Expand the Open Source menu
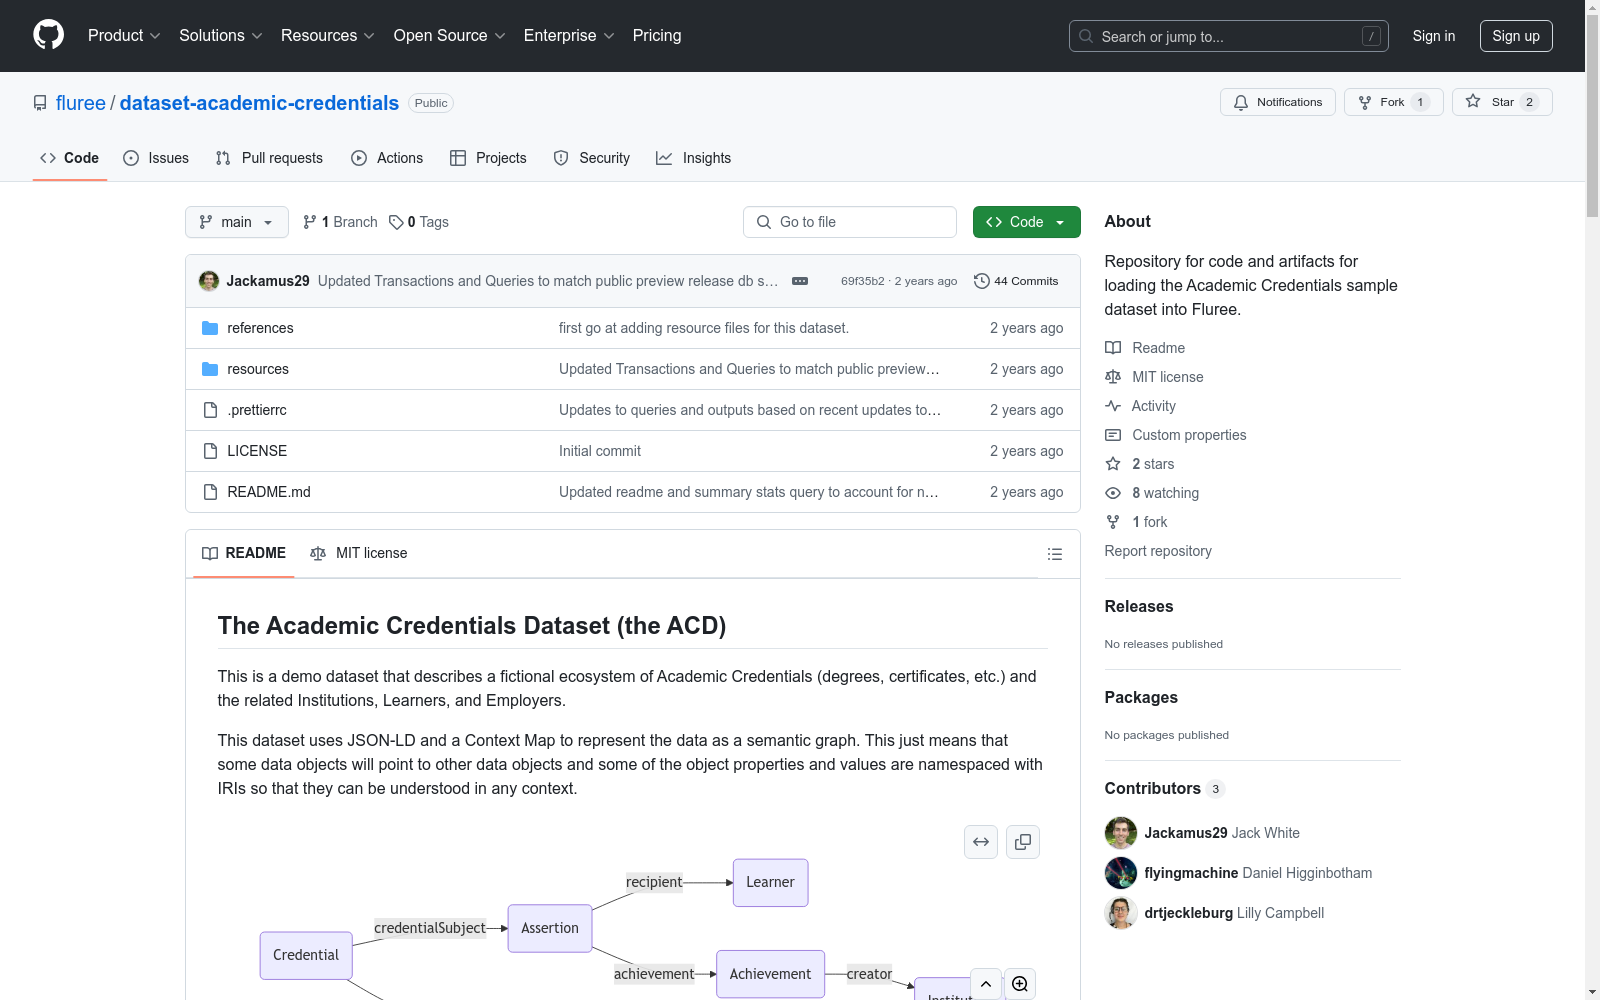This screenshot has width=1600, height=1000. click(x=449, y=36)
